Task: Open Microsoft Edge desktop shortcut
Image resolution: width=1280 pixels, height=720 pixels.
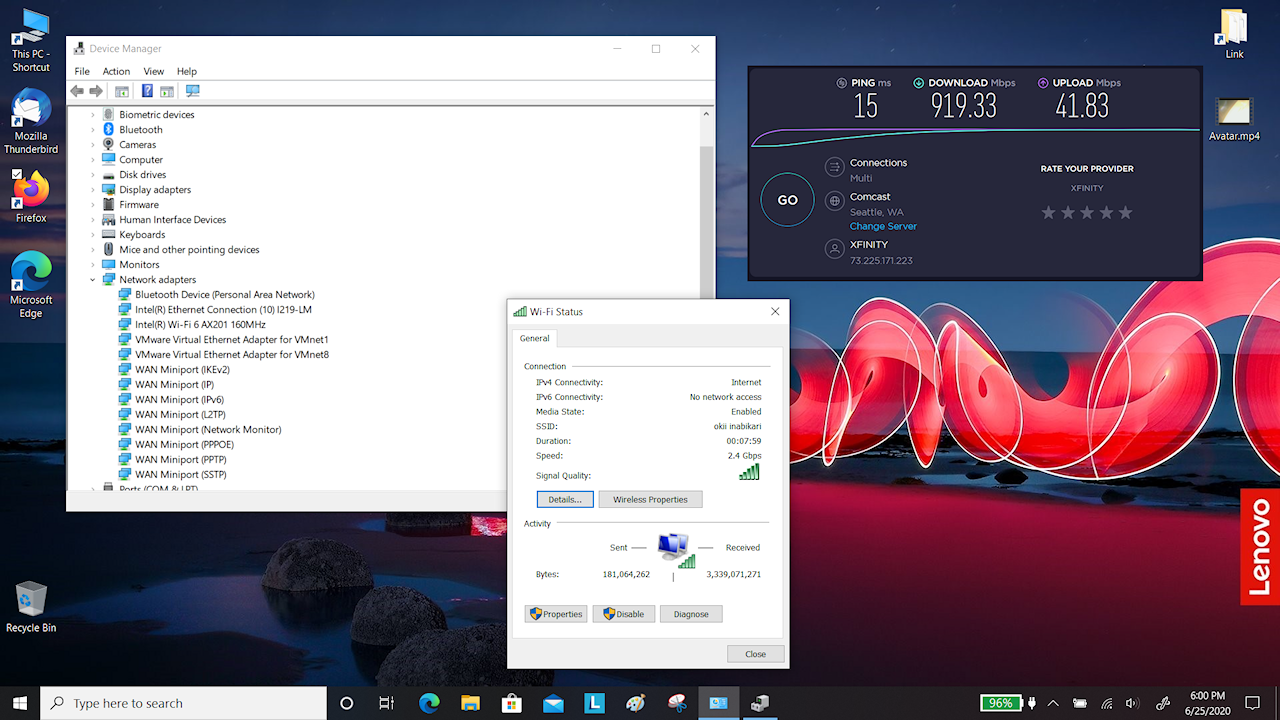Action: [x=31, y=285]
